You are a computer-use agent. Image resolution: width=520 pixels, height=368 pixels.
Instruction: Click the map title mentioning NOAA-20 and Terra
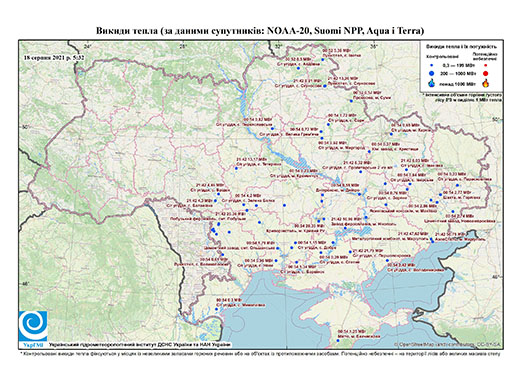260,31
